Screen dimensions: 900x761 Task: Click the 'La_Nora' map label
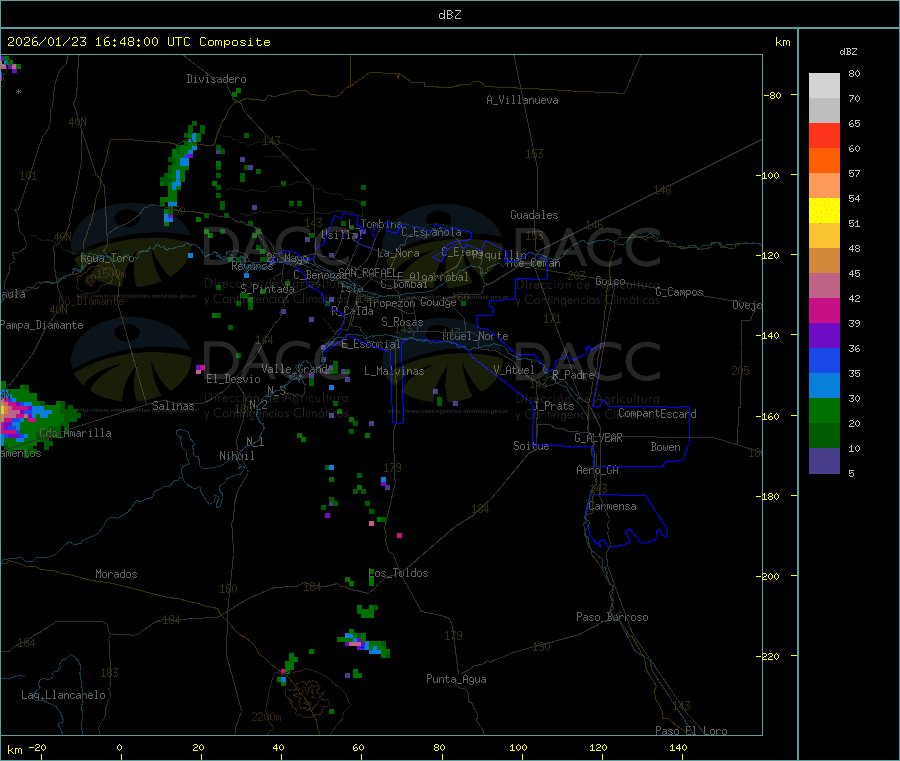click(x=398, y=253)
